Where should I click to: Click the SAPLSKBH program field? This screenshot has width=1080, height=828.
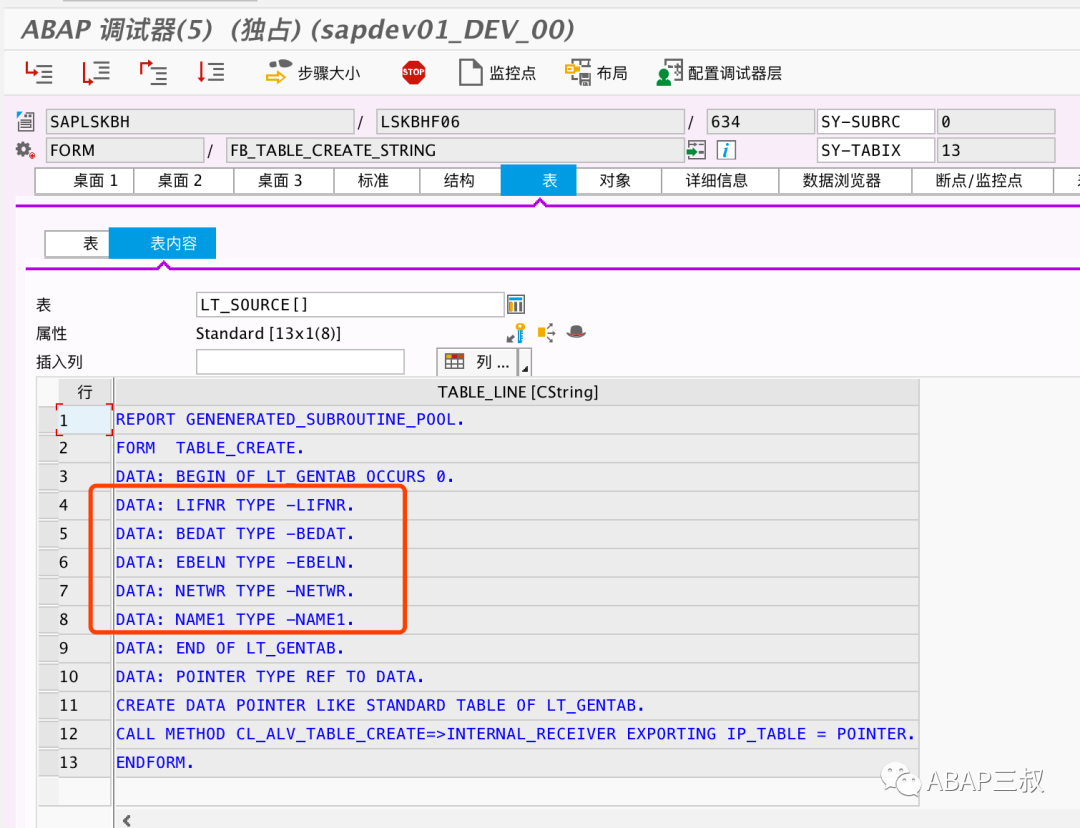[200, 121]
